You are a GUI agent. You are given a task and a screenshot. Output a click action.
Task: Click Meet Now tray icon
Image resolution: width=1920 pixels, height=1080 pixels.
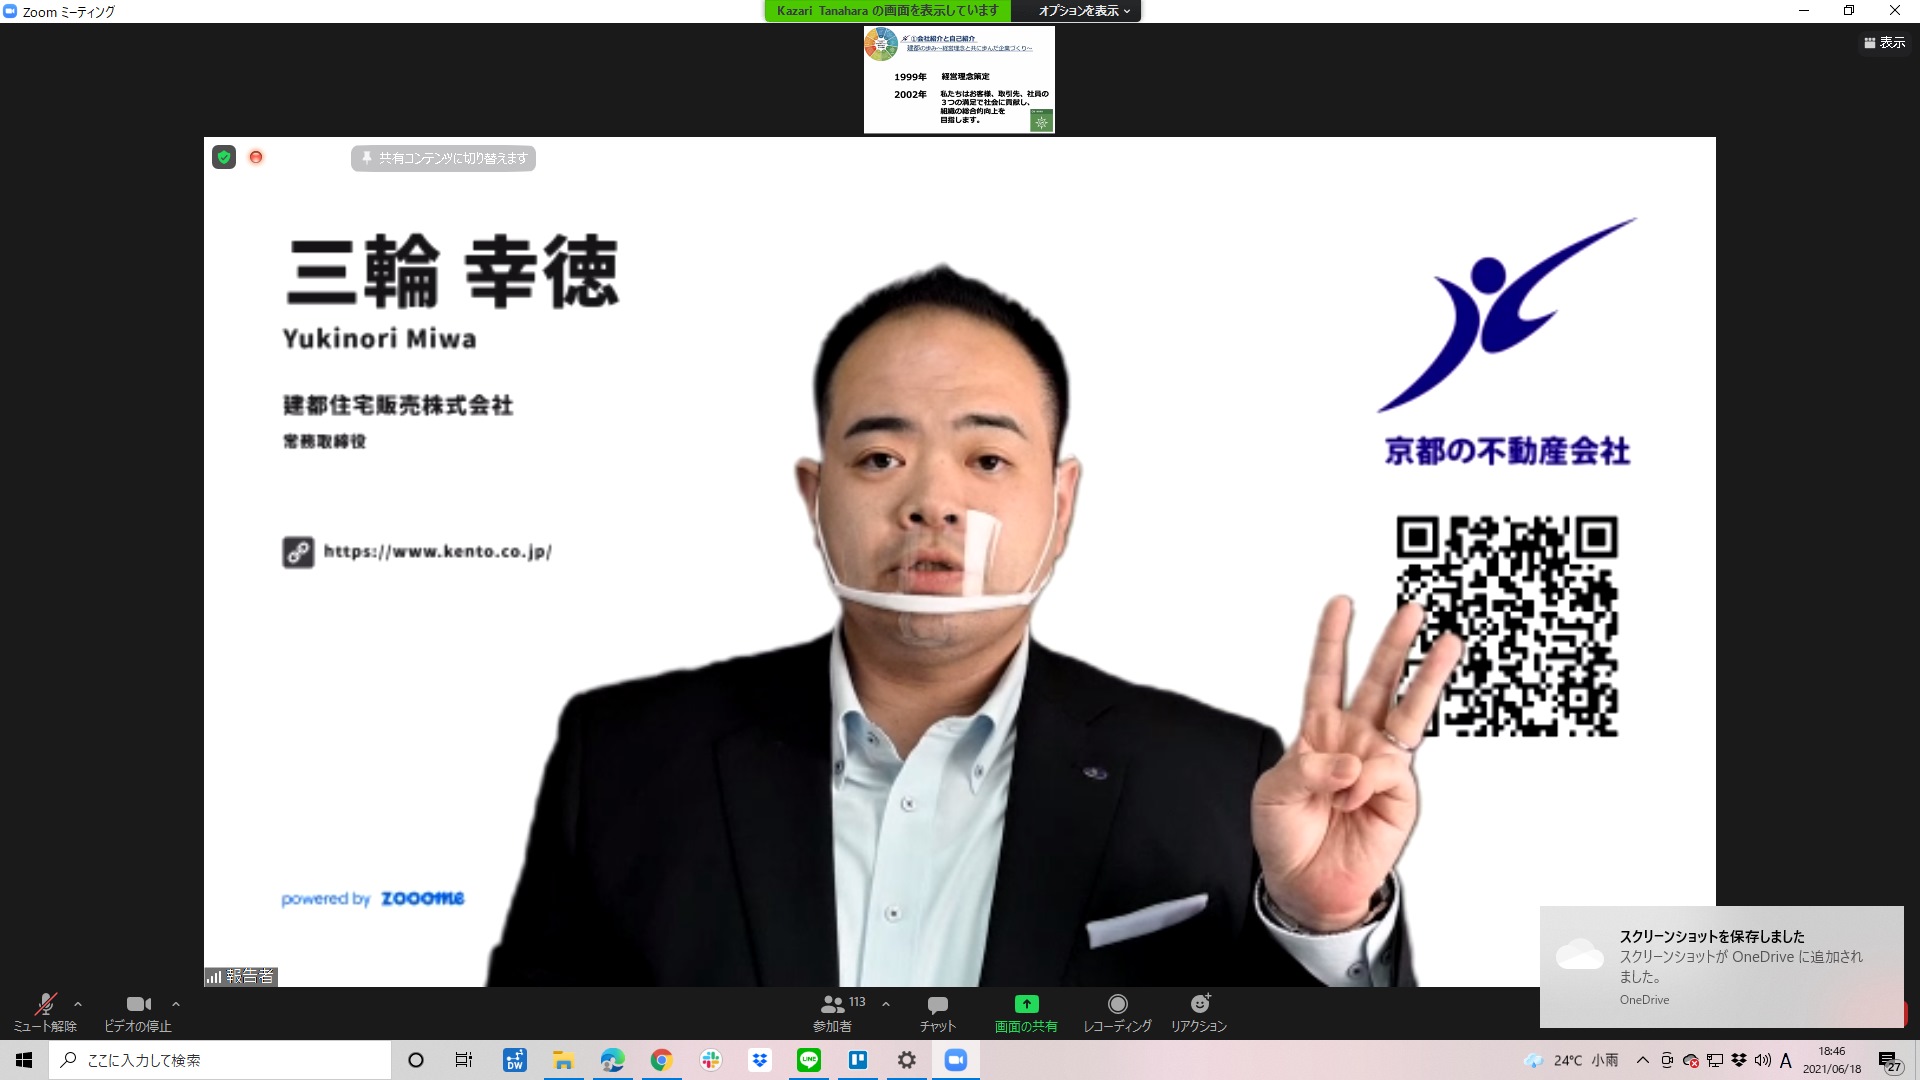coord(1667,1060)
